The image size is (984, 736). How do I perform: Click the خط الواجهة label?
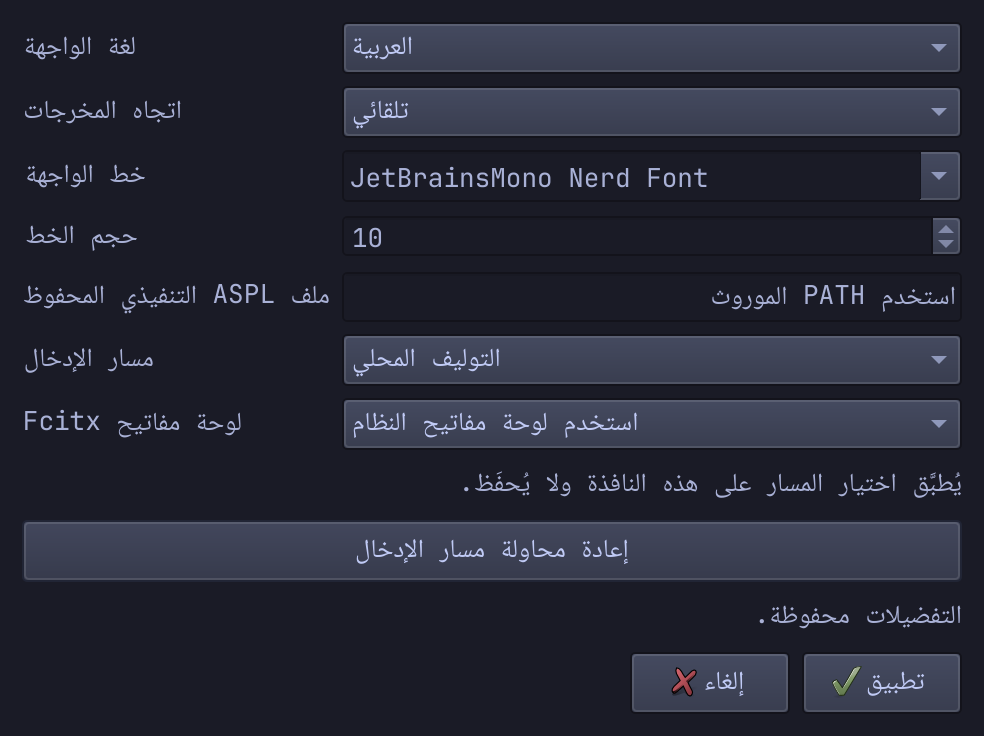(x=85, y=175)
